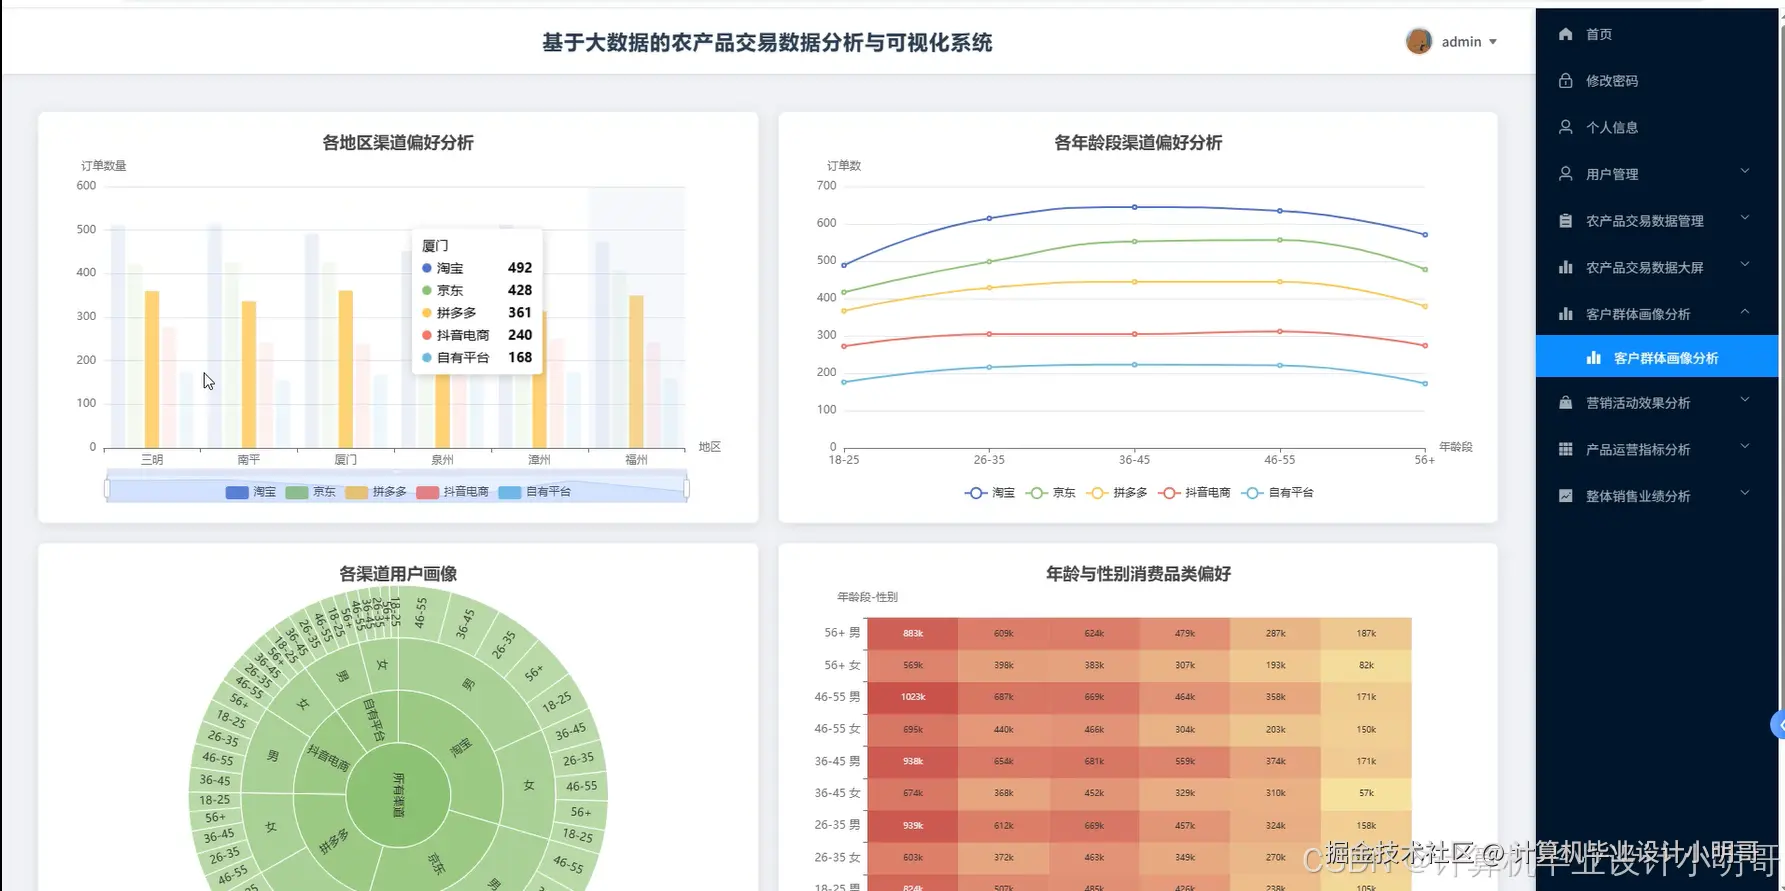Click the 各年龄段渠道偏好分析 chart title
Image resolution: width=1785 pixels, height=891 pixels.
coord(1138,142)
